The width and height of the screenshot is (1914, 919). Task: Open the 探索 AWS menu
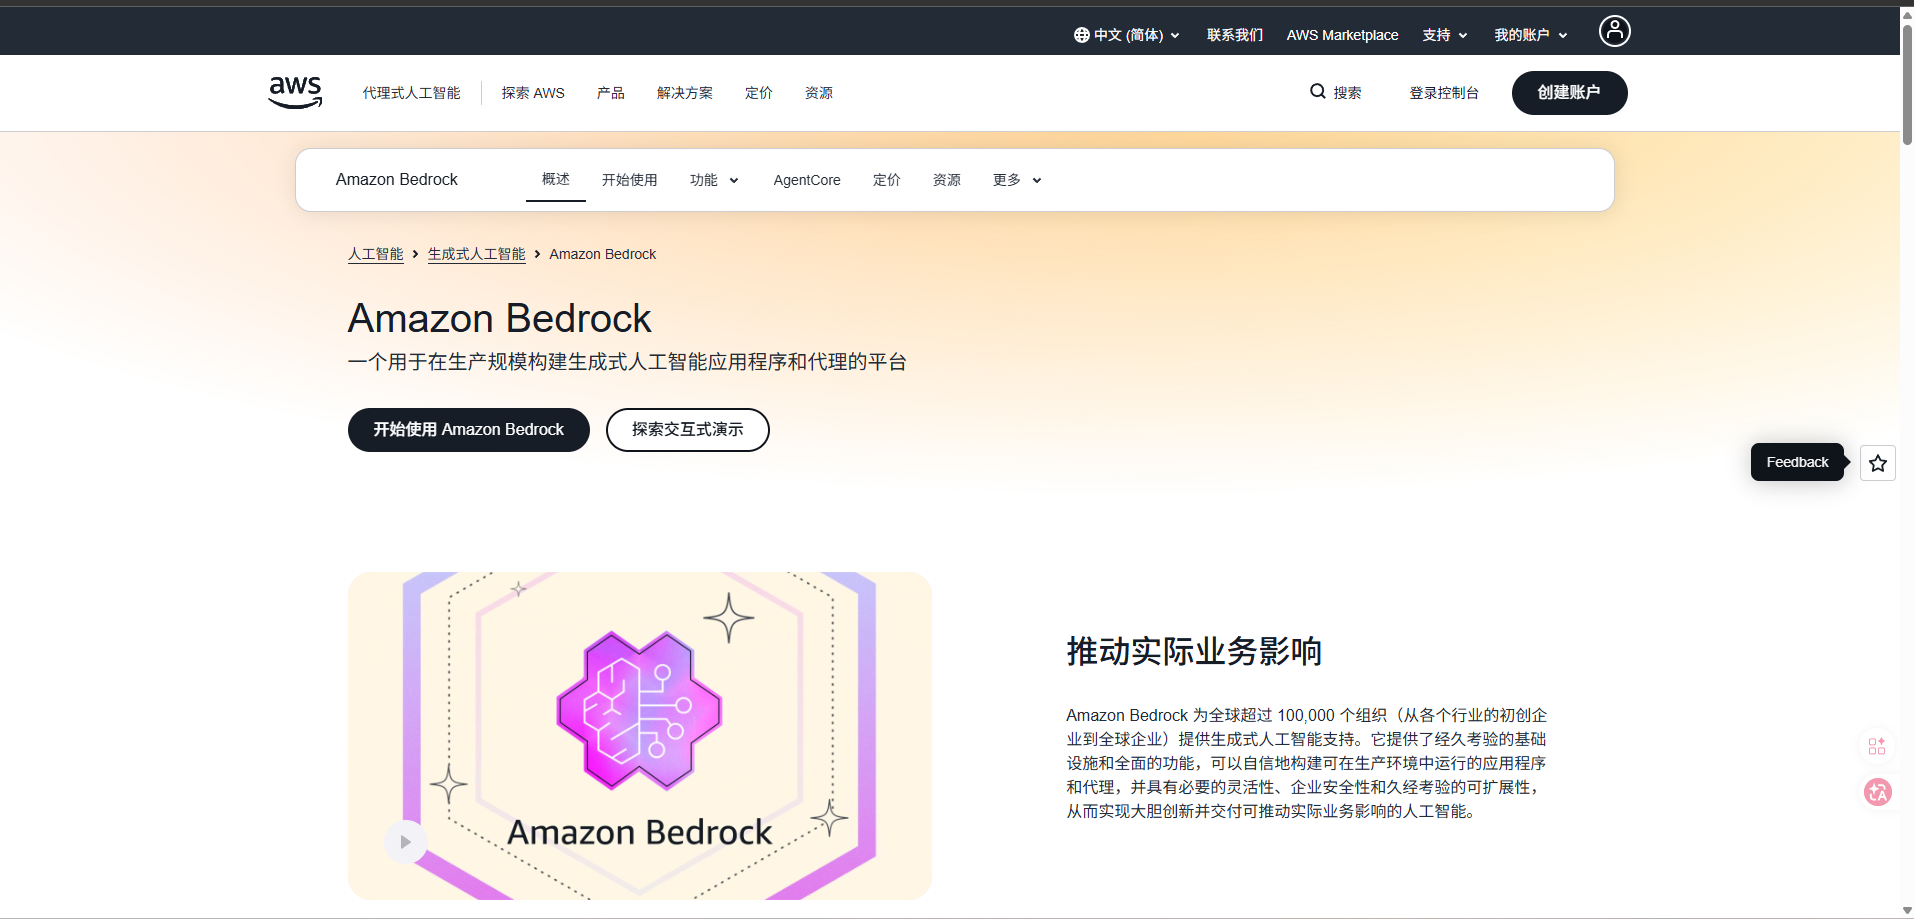pos(533,93)
